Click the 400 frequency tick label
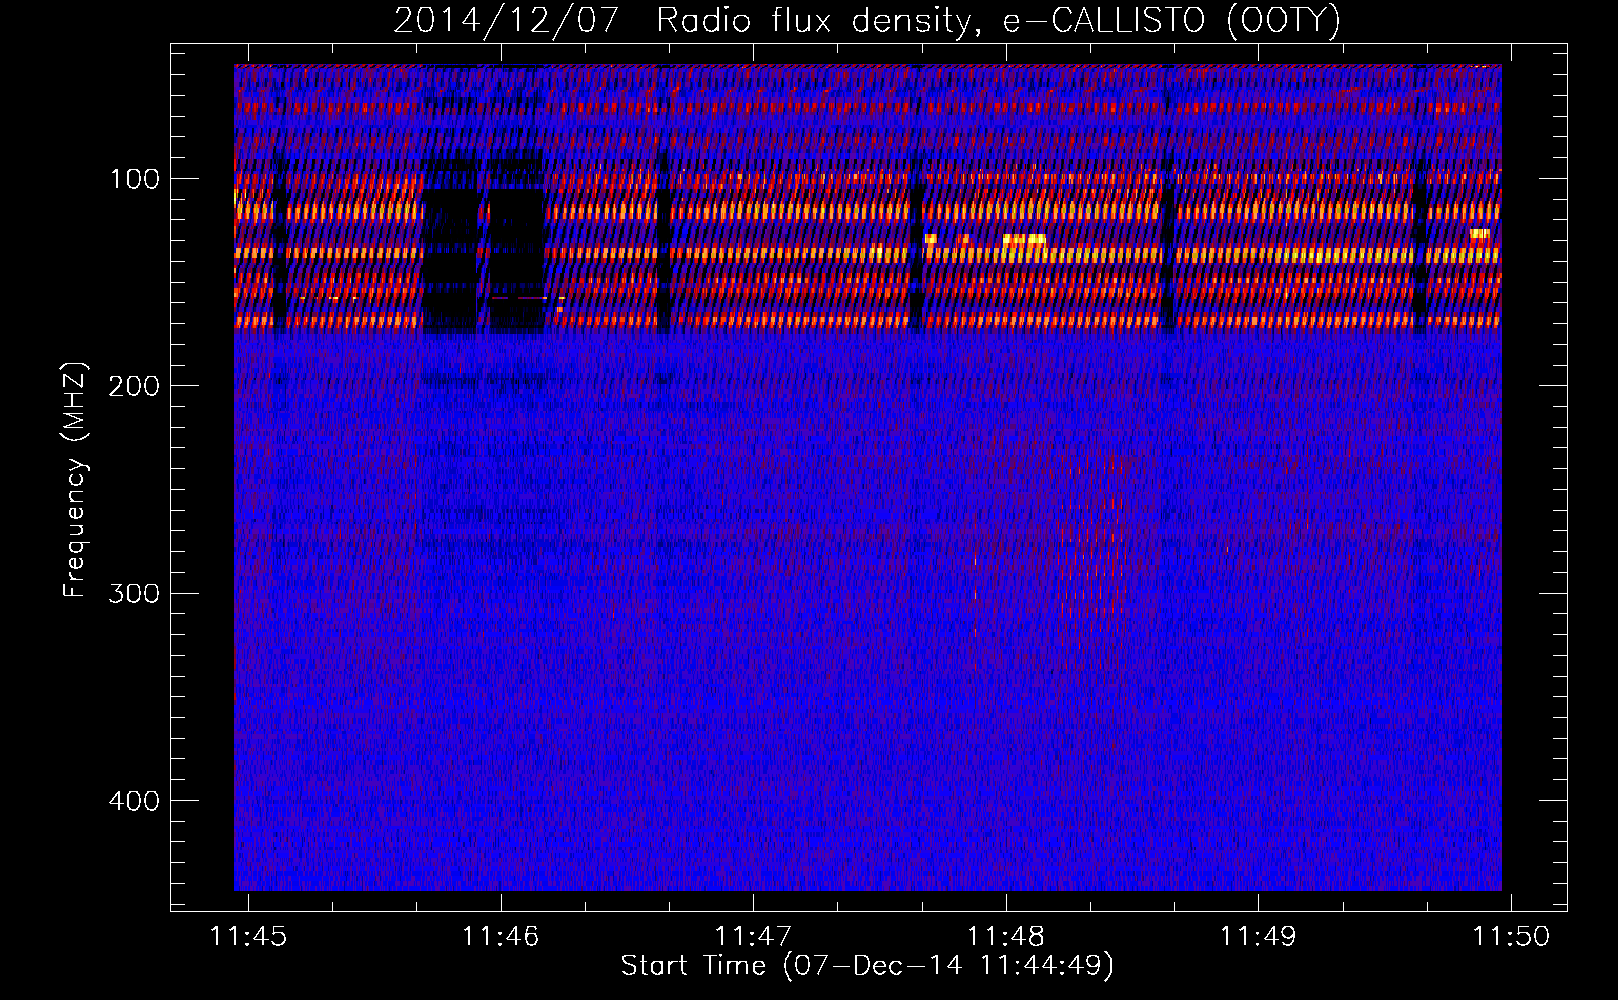This screenshot has width=1618, height=1000. [134, 801]
